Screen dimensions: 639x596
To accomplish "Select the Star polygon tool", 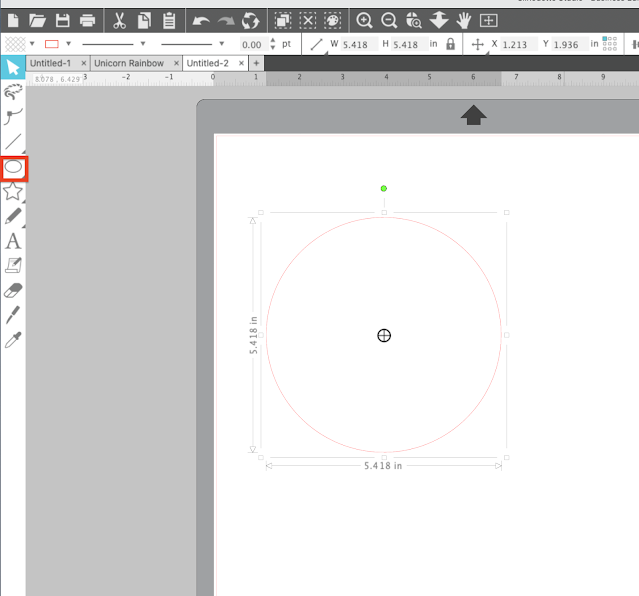I will tap(13, 191).
